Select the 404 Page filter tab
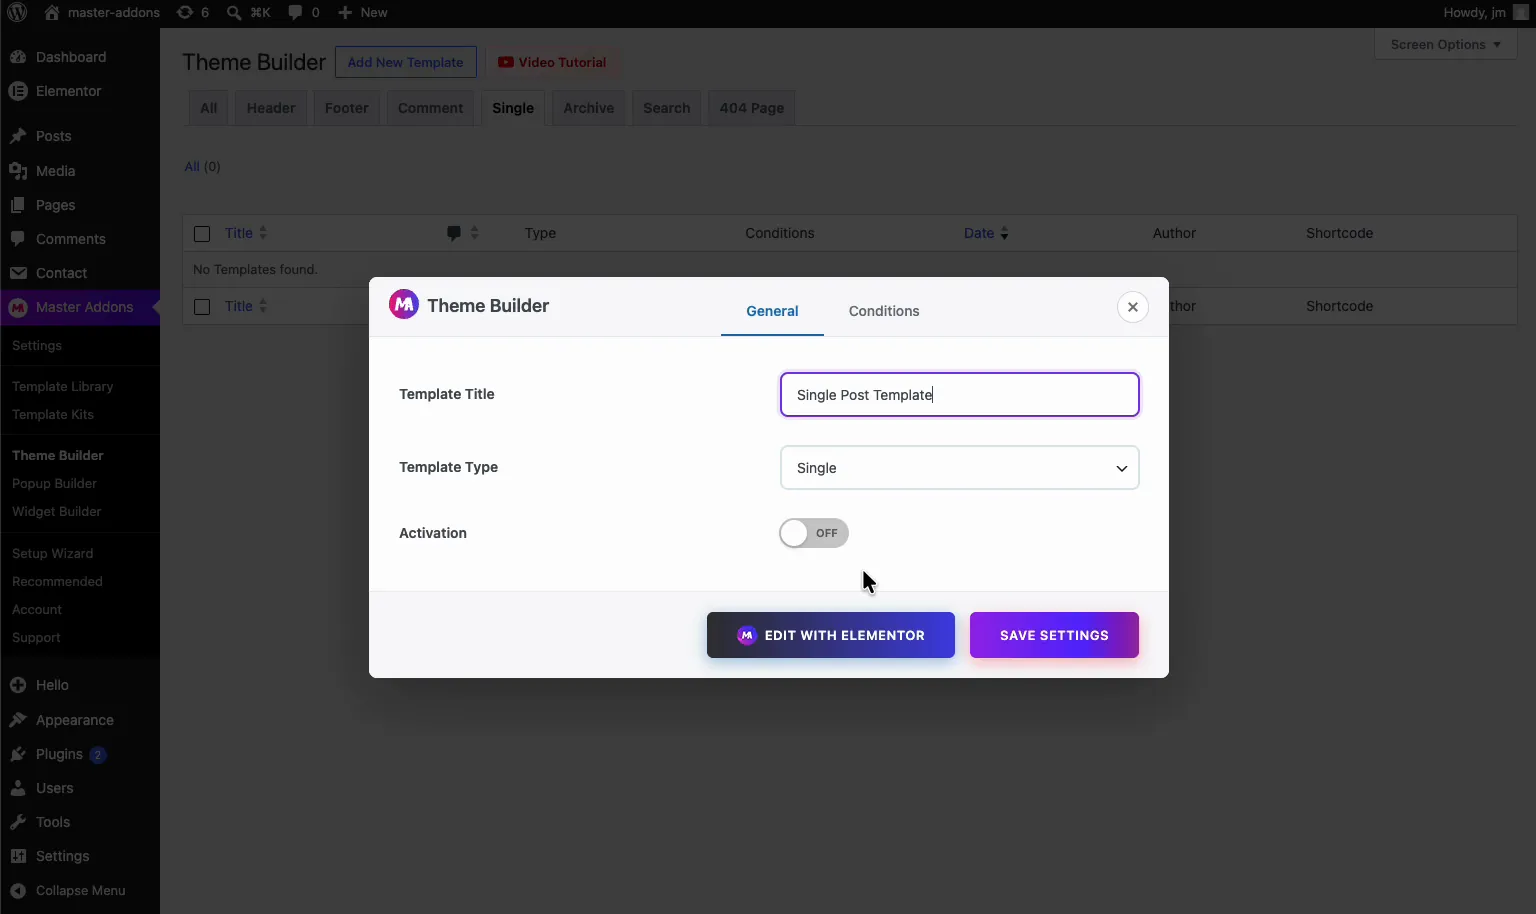1536x914 pixels. point(752,108)
